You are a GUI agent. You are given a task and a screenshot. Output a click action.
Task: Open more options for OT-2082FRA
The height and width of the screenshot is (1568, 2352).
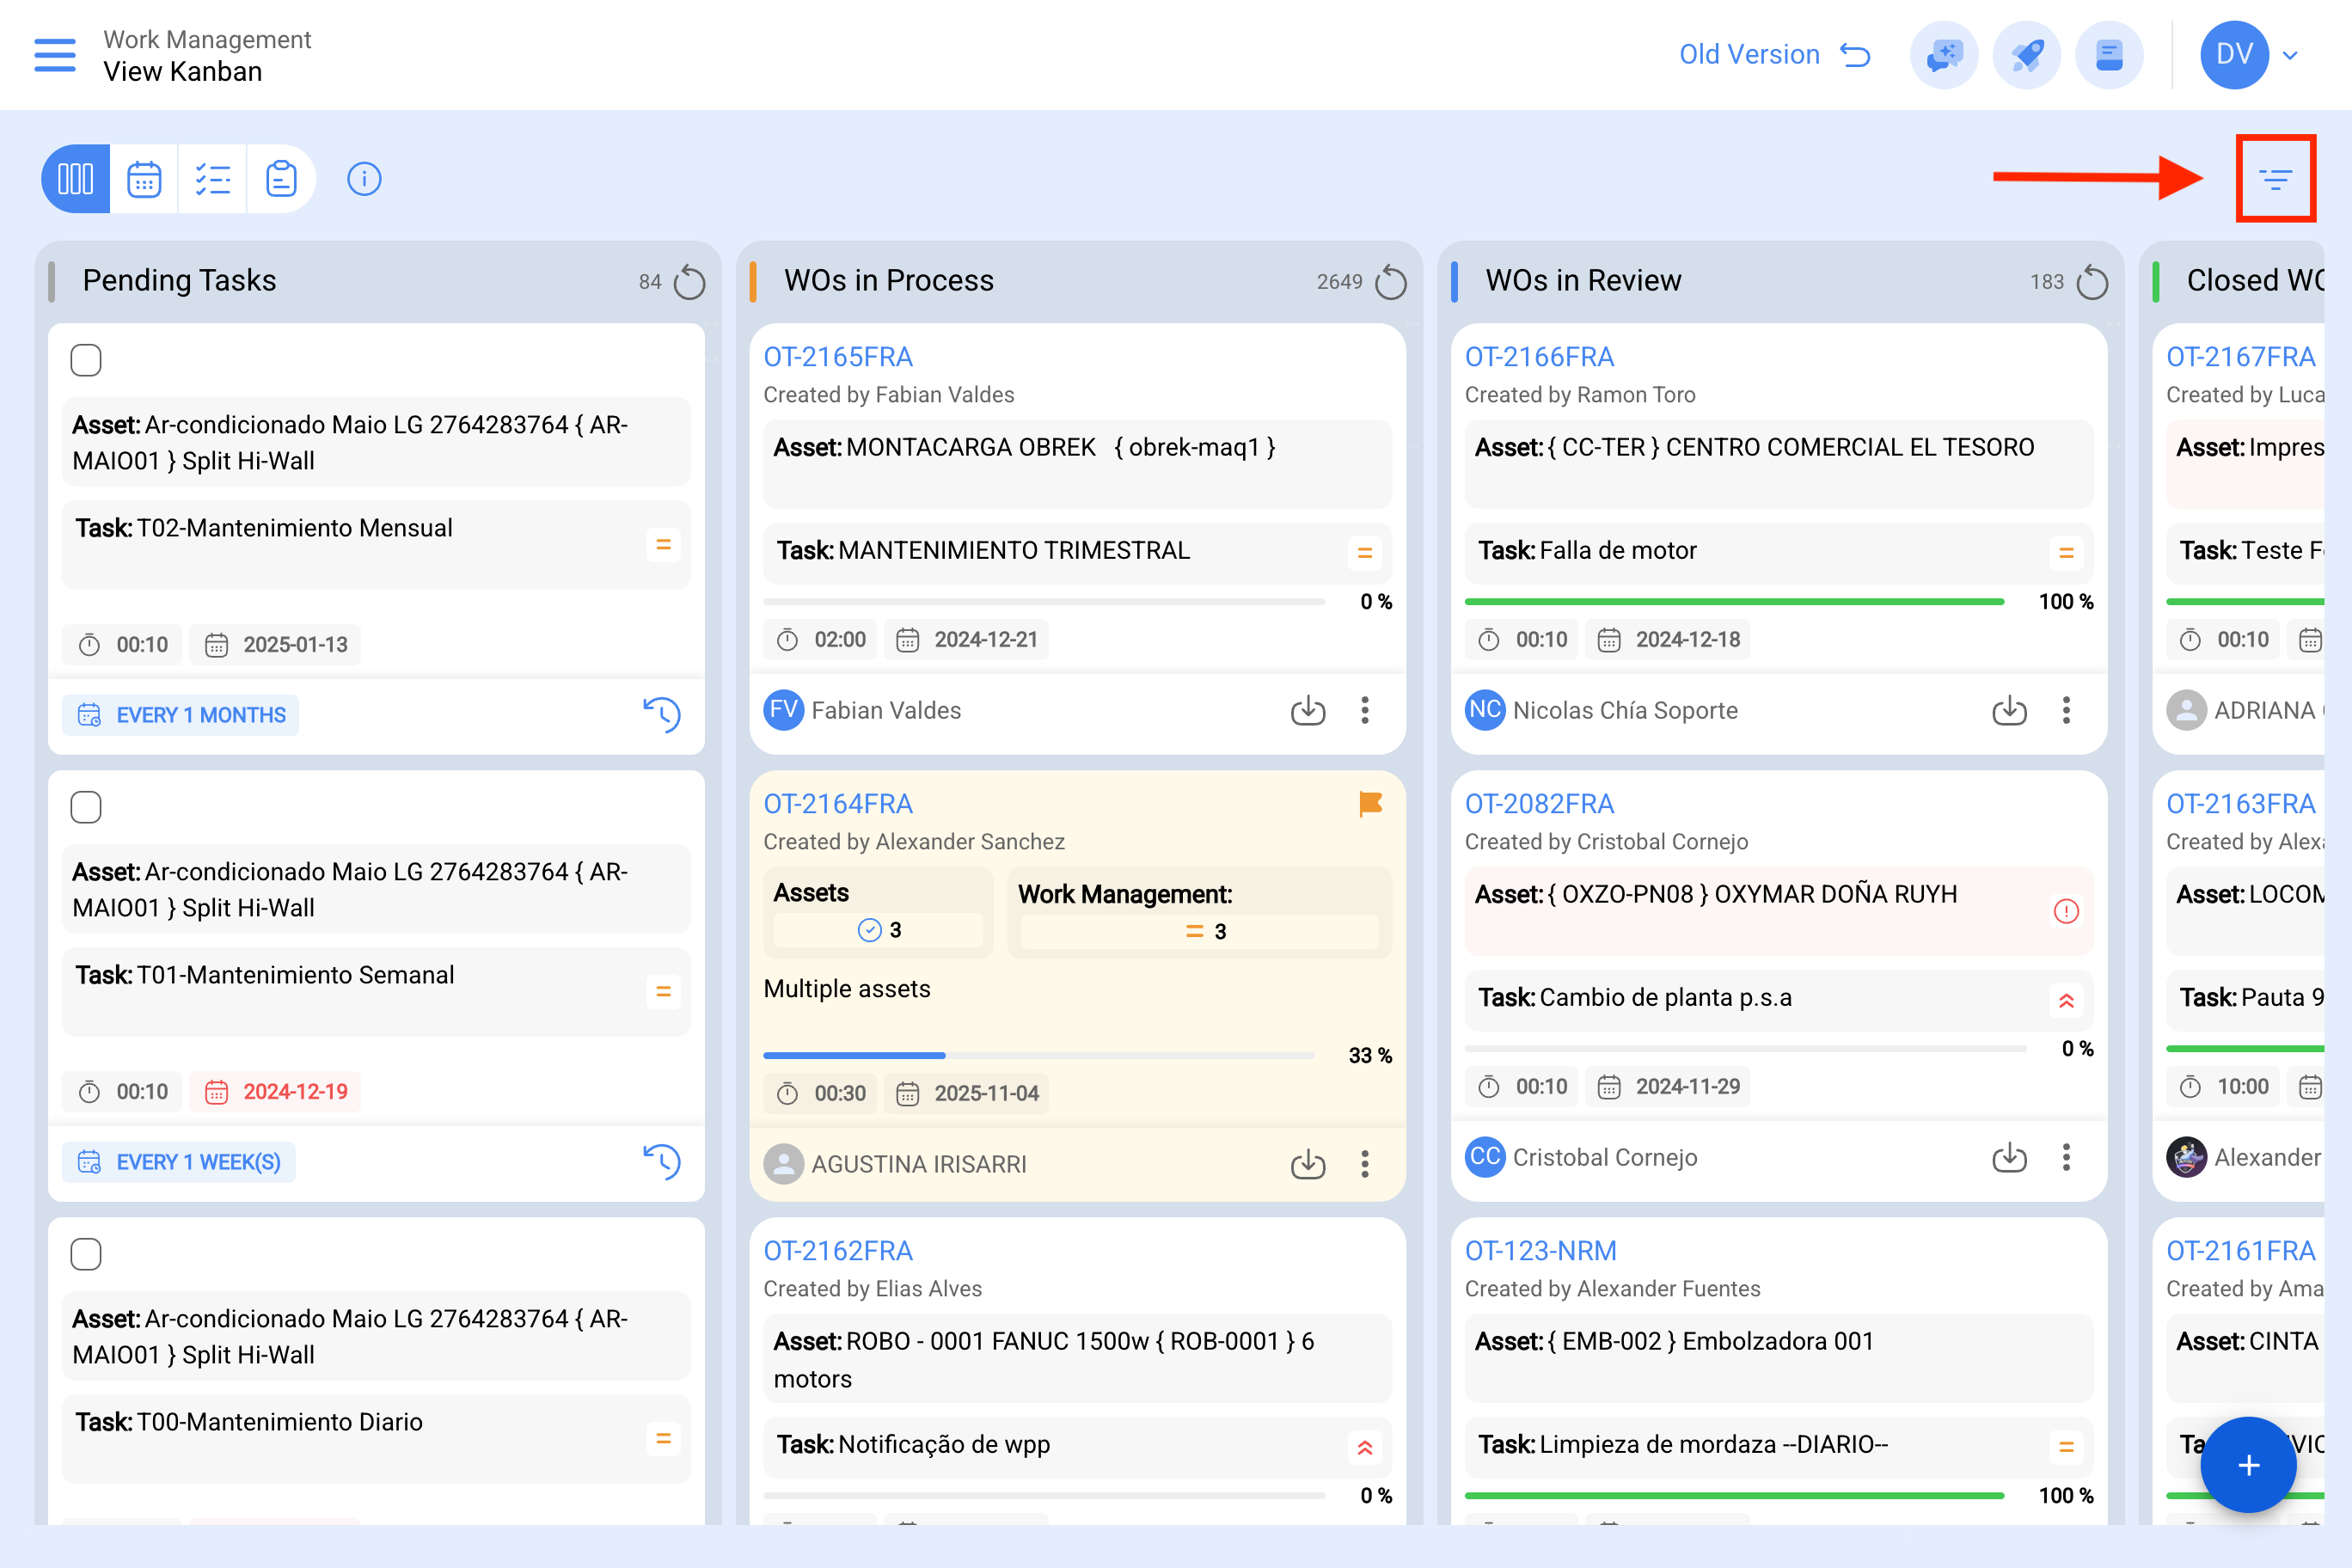[x=2067, y=1158]
